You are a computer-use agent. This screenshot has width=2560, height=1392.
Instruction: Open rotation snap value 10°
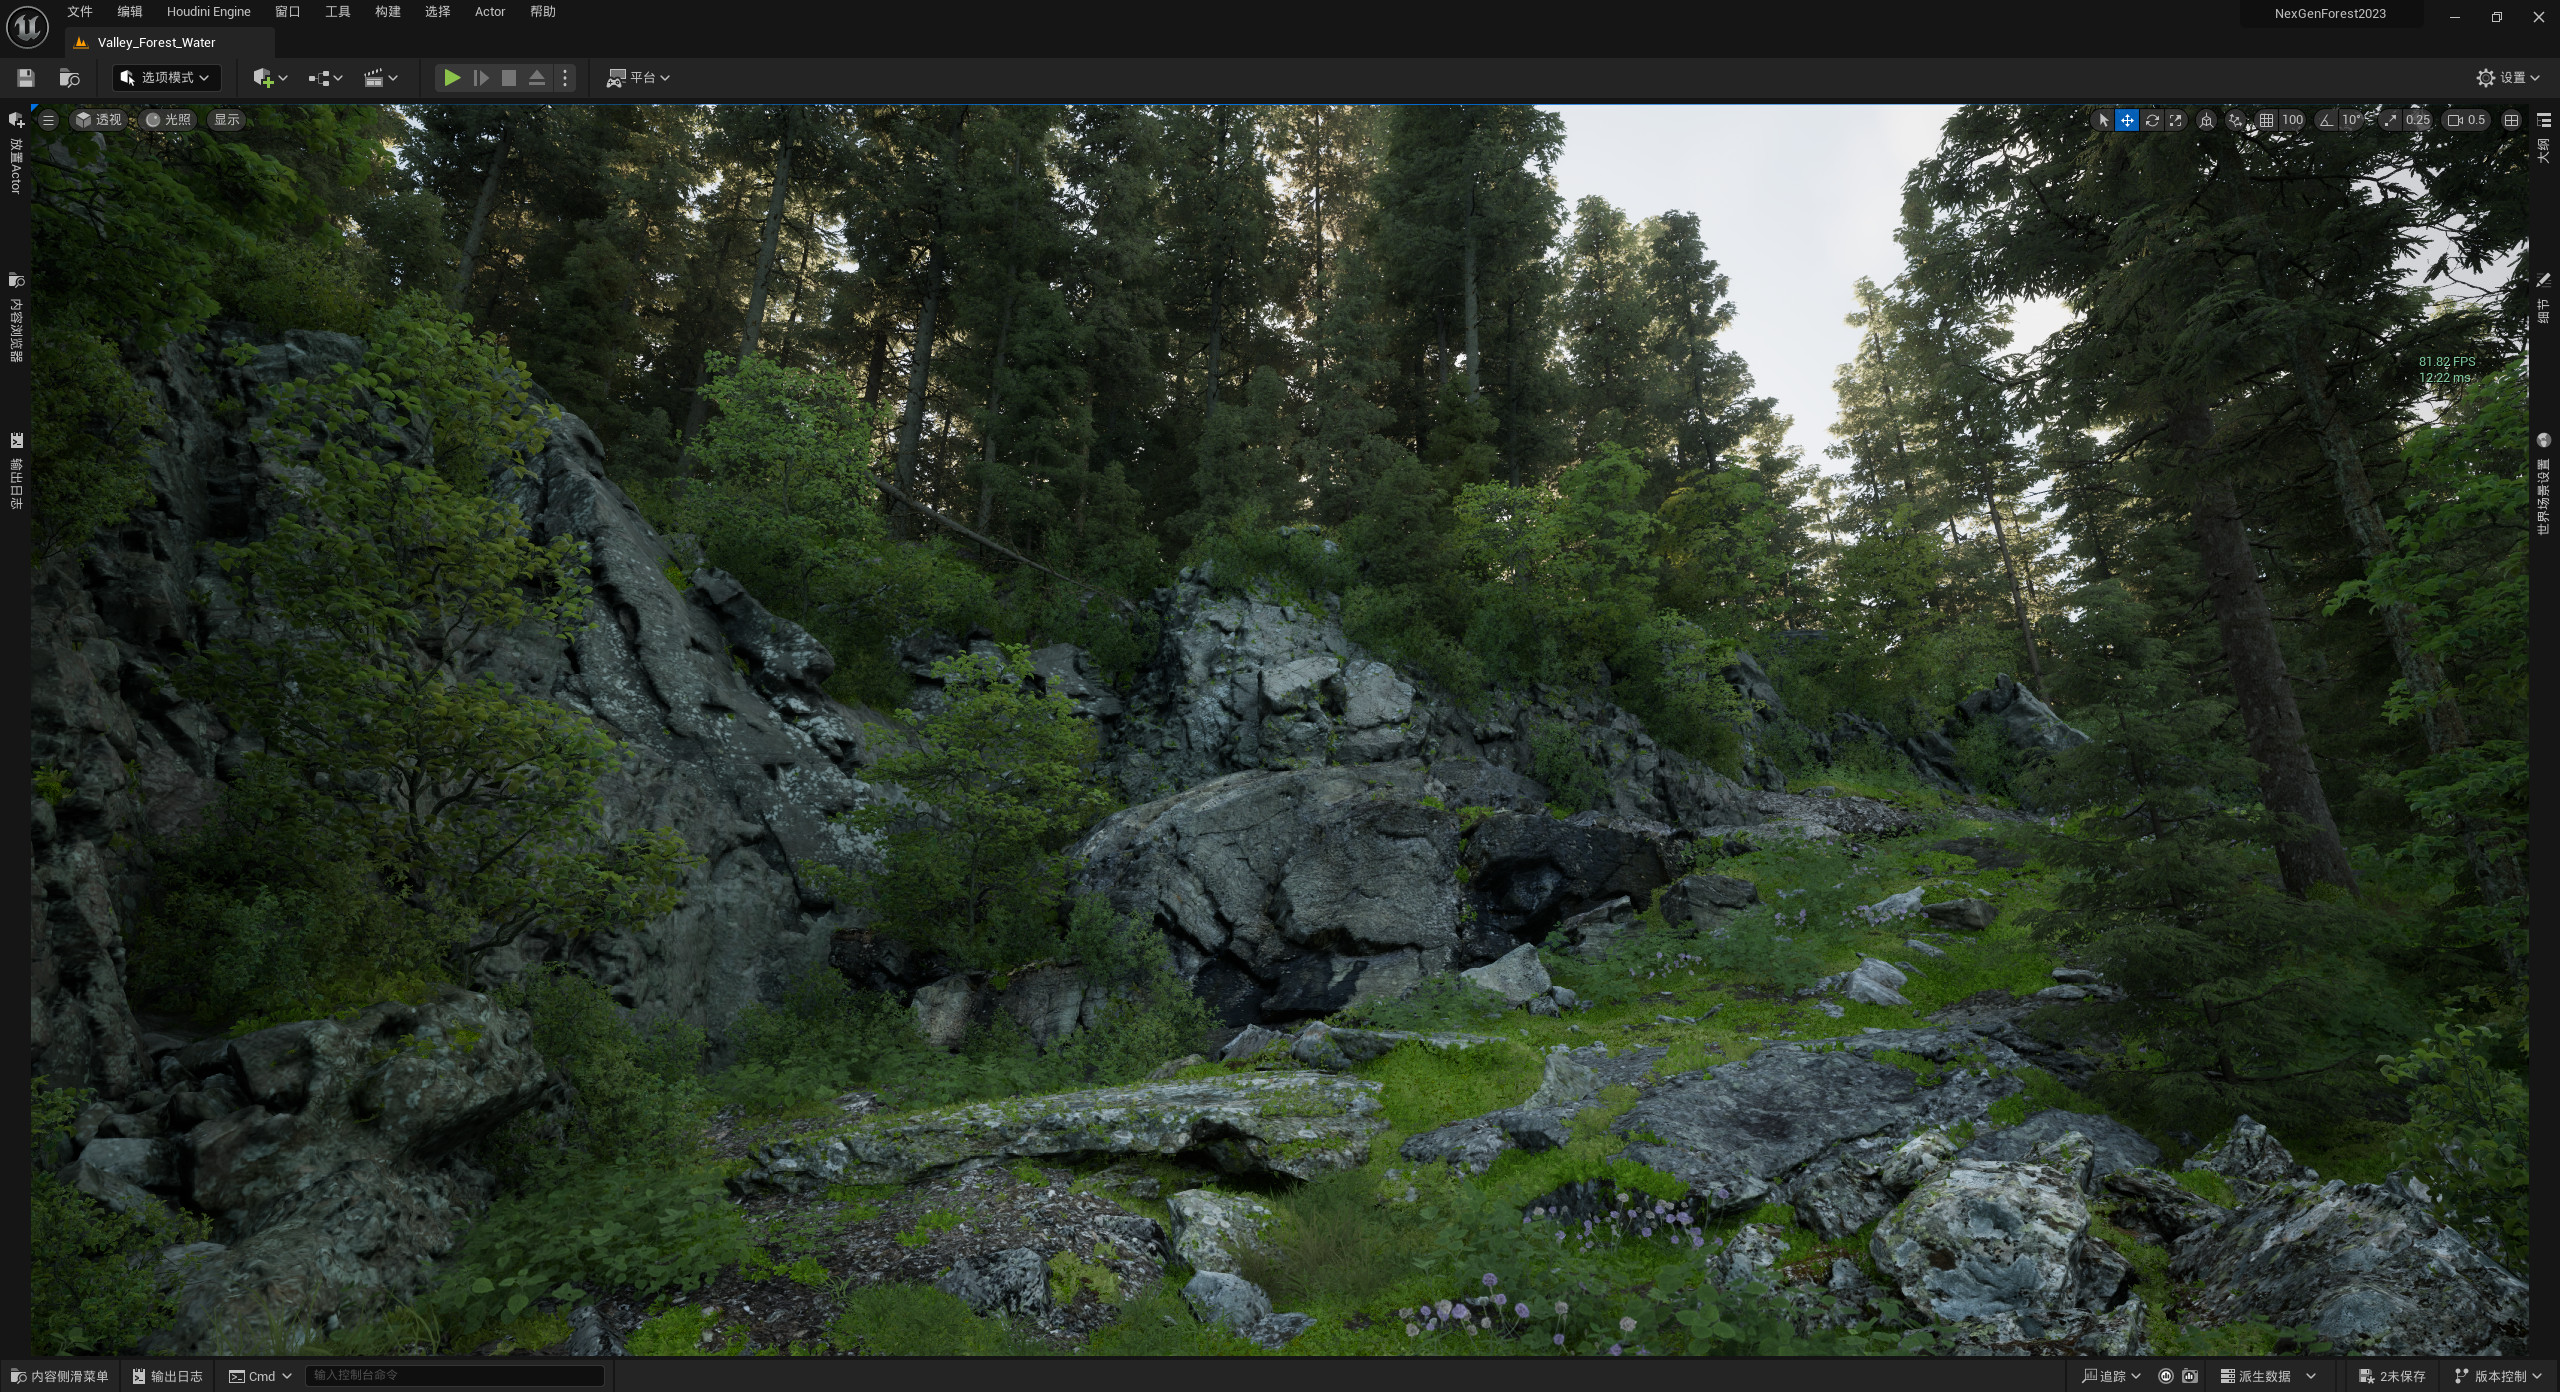[x=2351, y=120]
